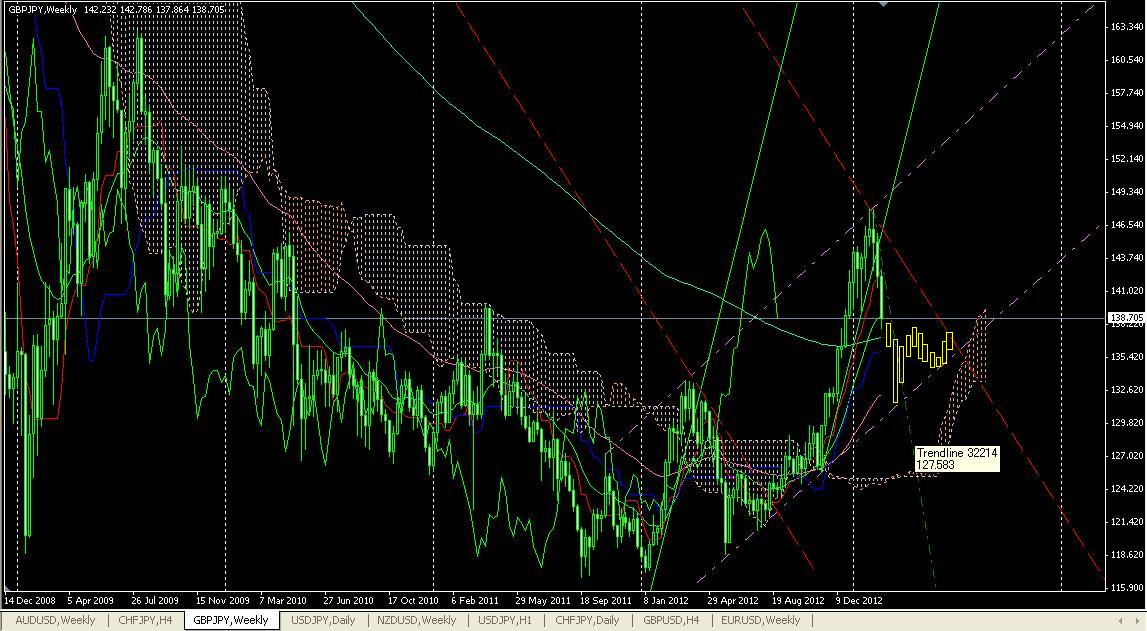Screen dimensions: 1147x631
Task: Switch to the USDJPY,Daily chart tab
Action: tap(323, 620)
